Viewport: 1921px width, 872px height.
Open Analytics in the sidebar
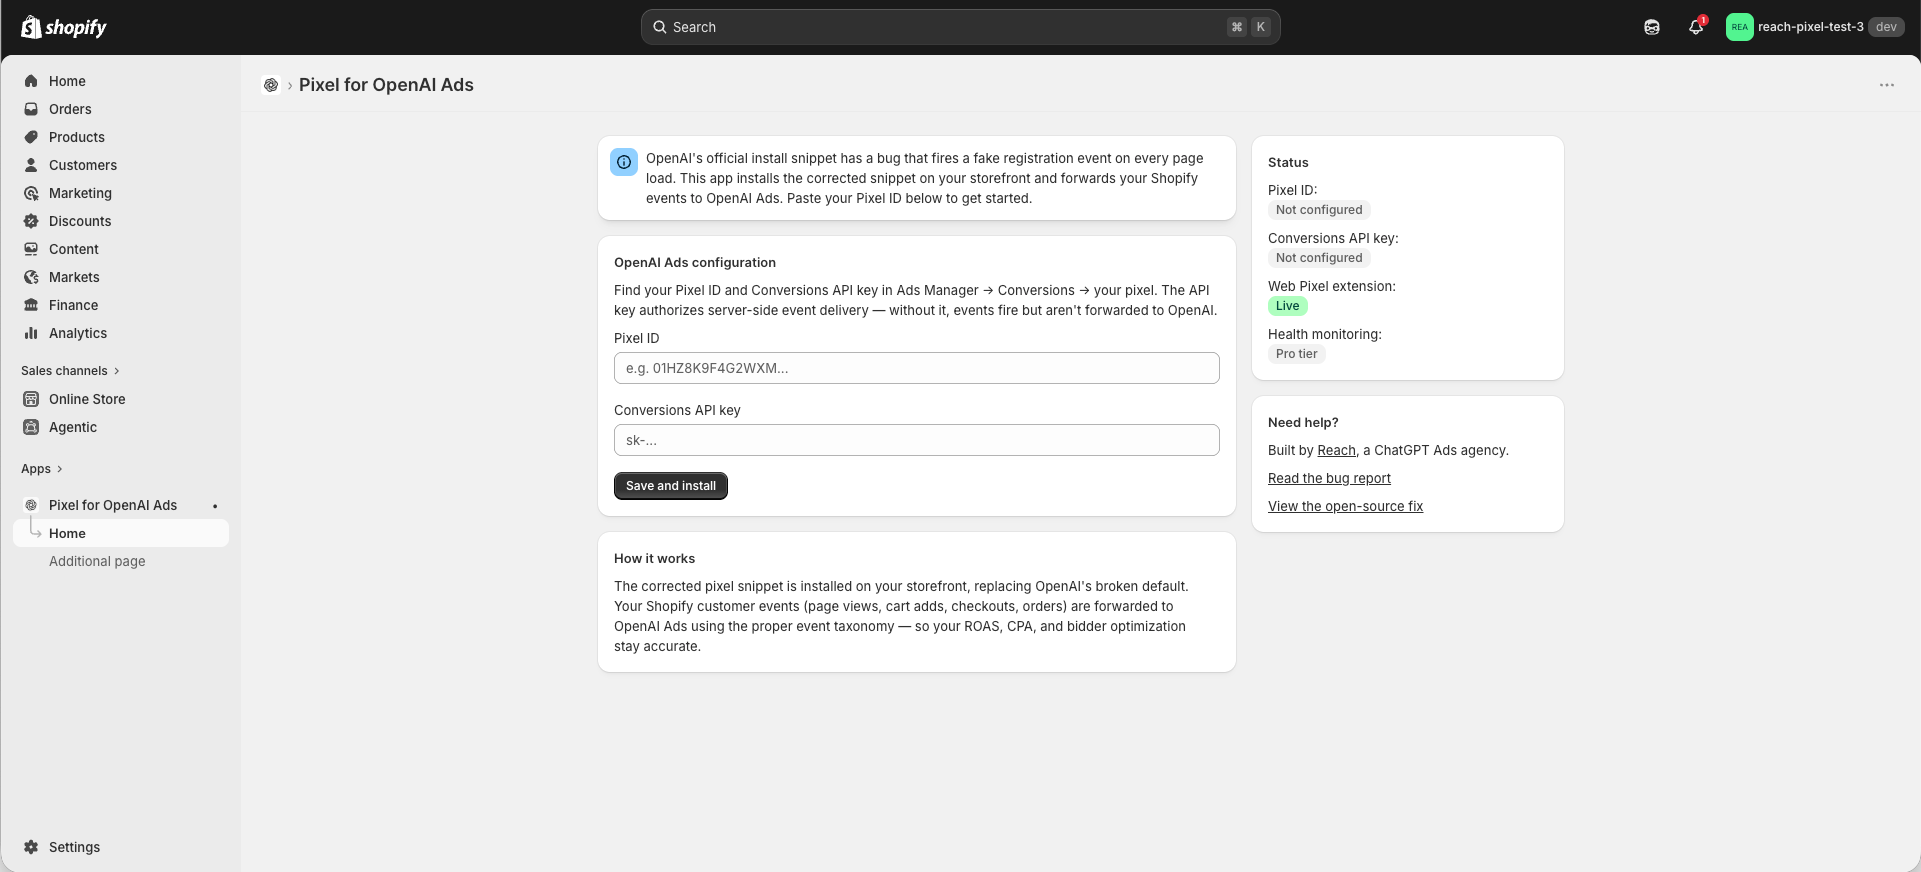click(78, 333)
